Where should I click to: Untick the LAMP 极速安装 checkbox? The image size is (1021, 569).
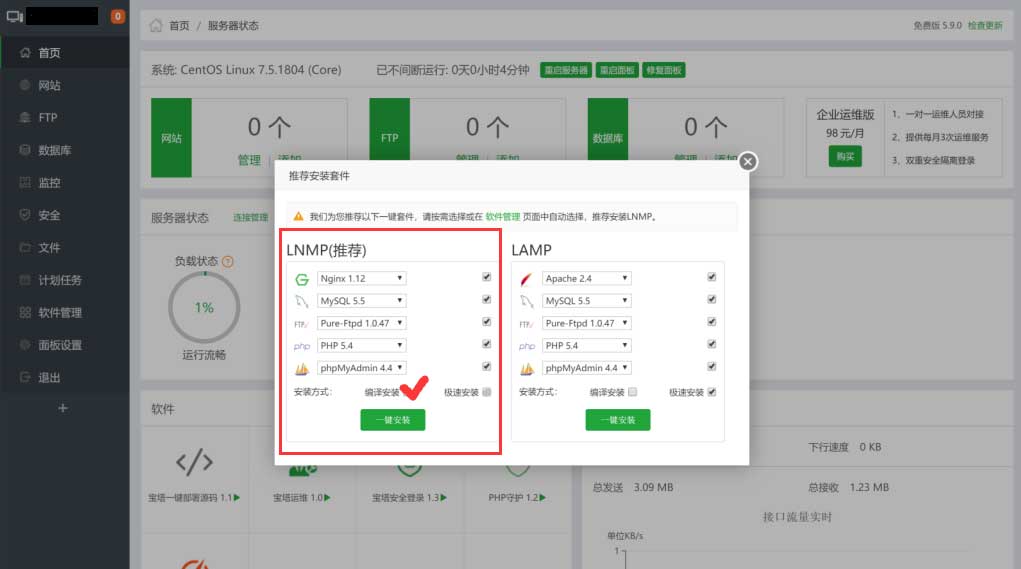[x=712, y=392]
